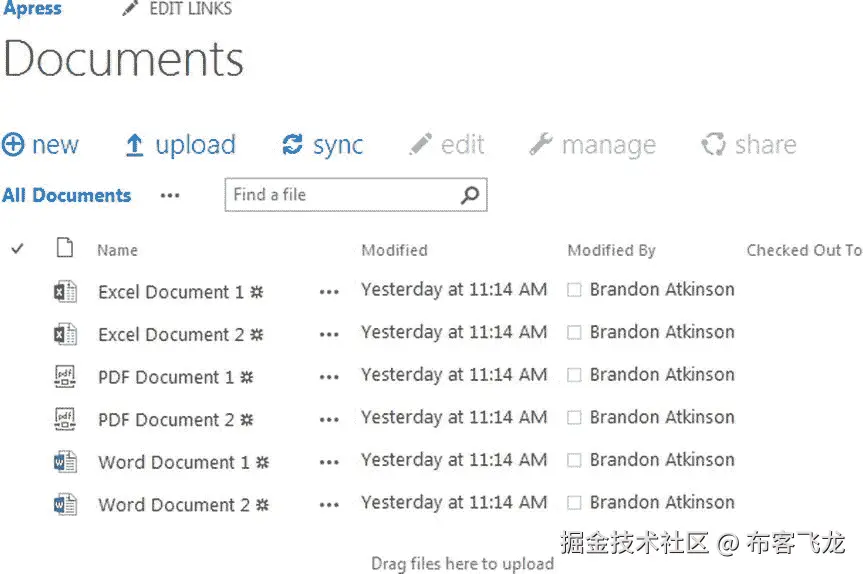Click the document type column header icon
The height and width of the screenshot is (574, 863).
point(65,249)
